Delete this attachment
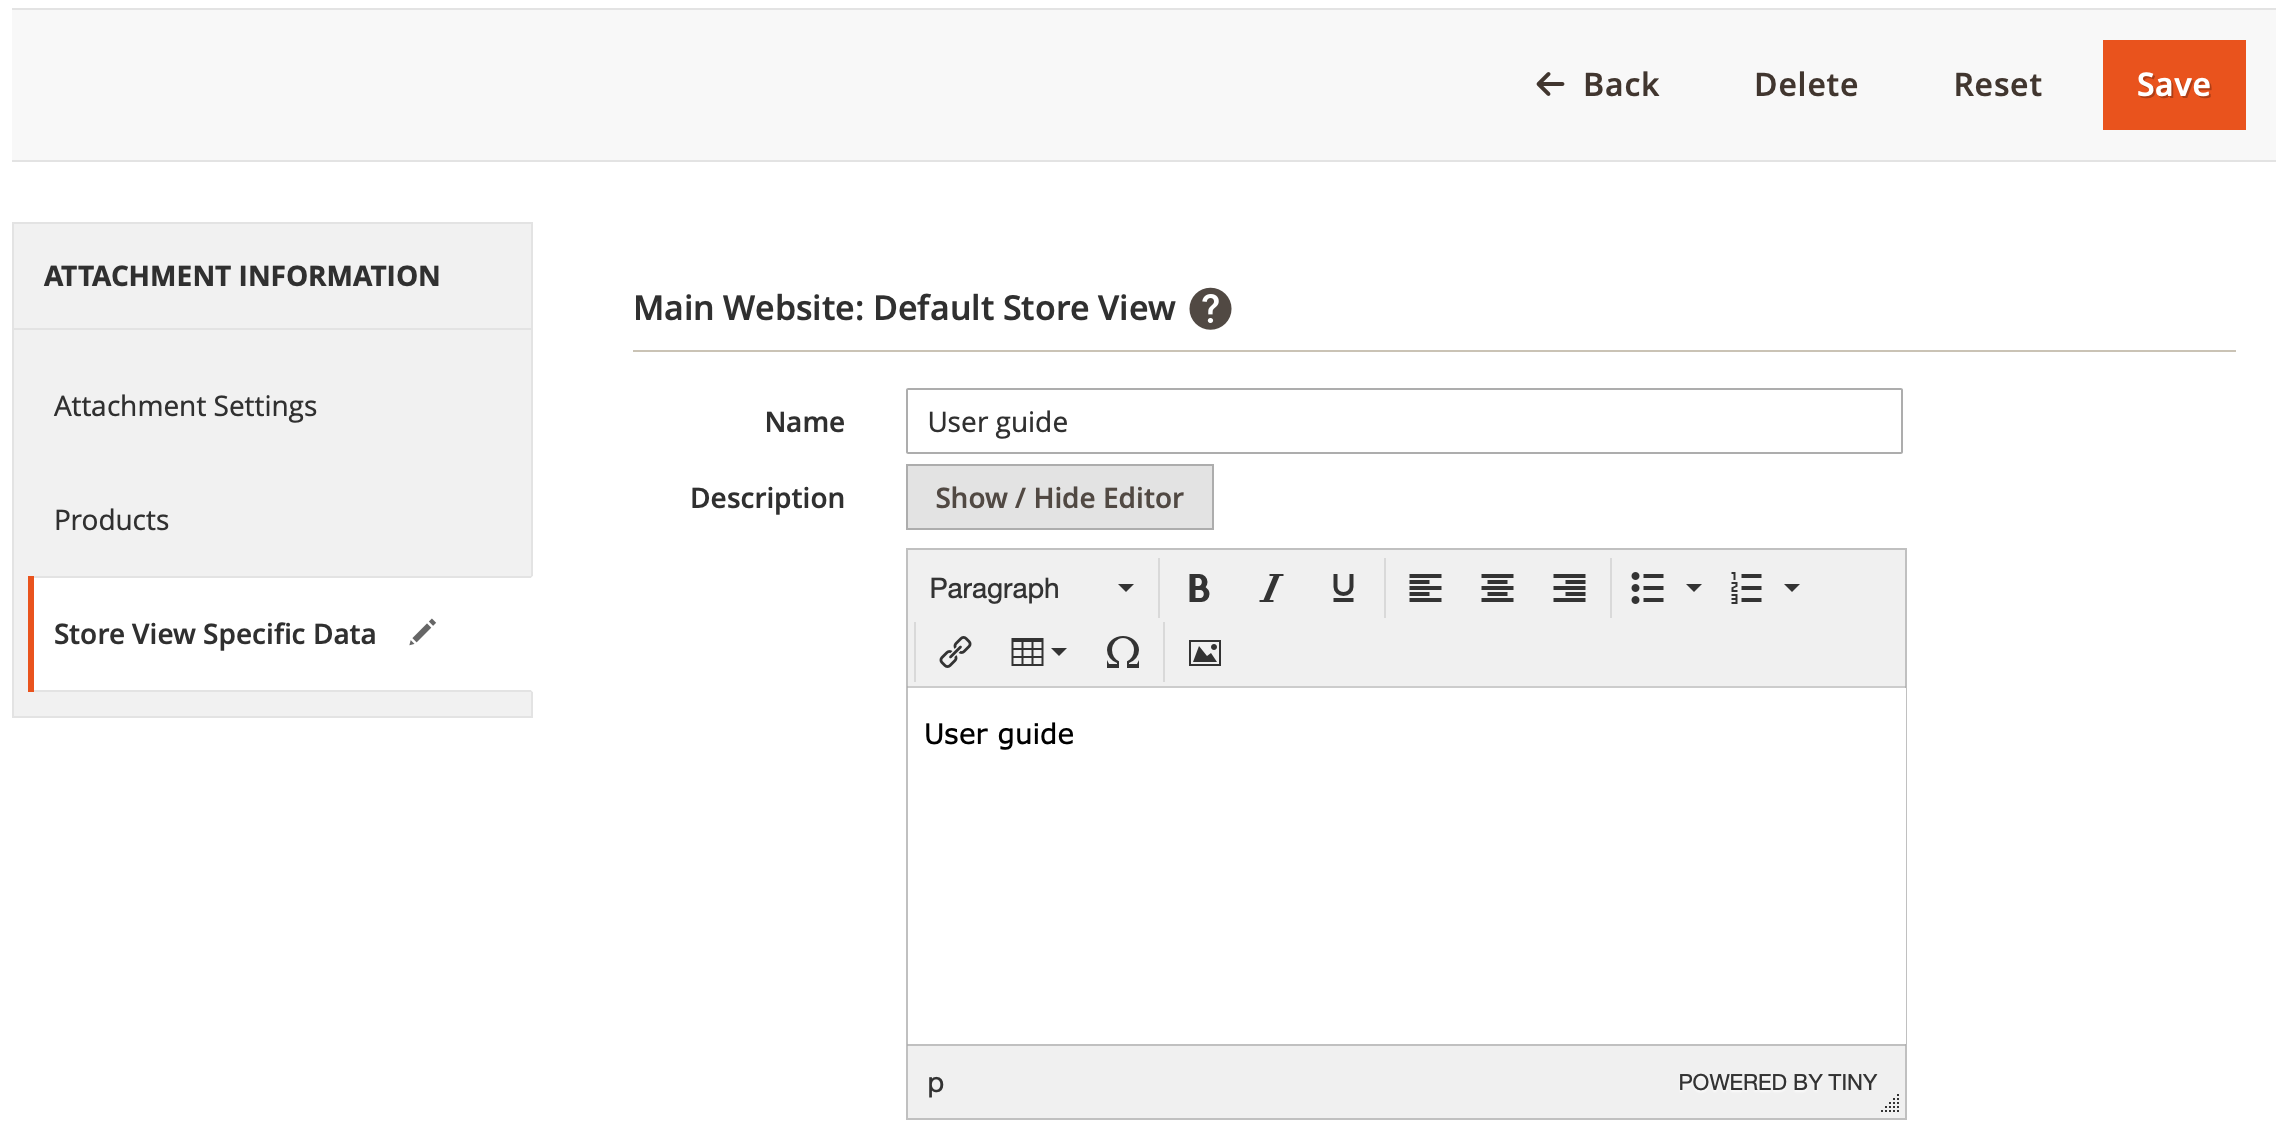This screenshot has width=2288, height=1138. click(1806, 85)
